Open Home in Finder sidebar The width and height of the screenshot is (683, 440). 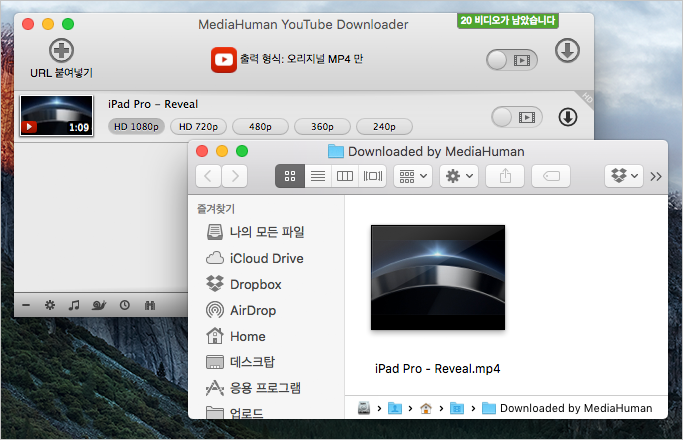(266, 336)
